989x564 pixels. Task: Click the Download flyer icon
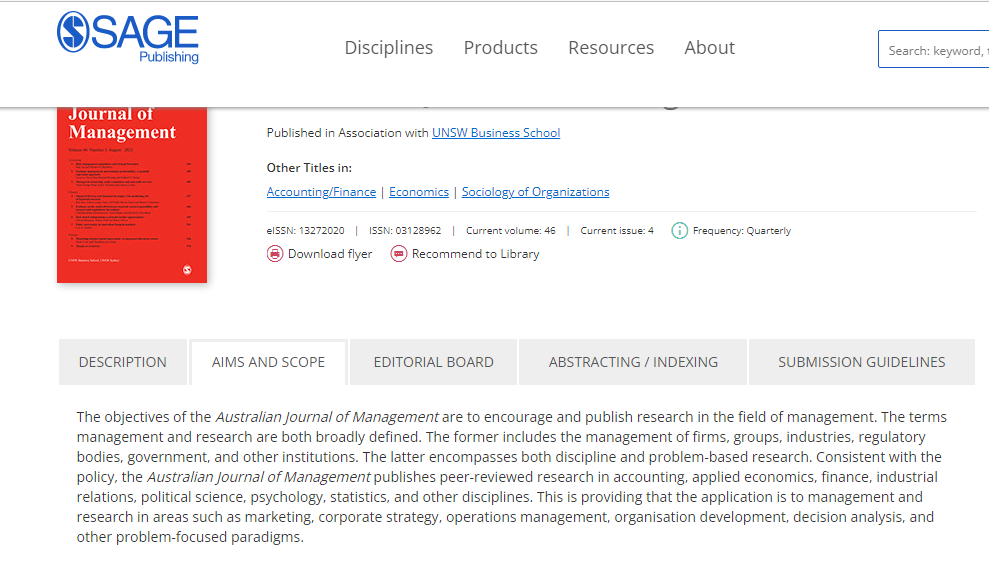[275, 254]
